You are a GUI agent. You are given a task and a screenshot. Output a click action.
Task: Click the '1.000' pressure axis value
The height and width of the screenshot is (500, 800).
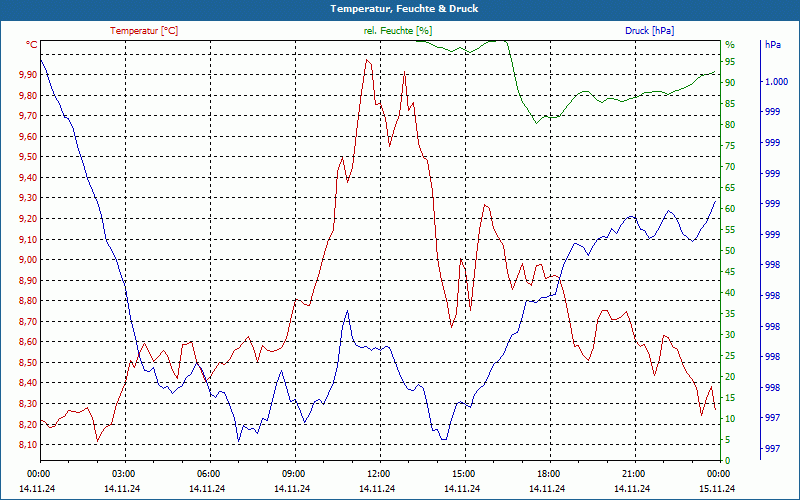(x=776, y=82)
